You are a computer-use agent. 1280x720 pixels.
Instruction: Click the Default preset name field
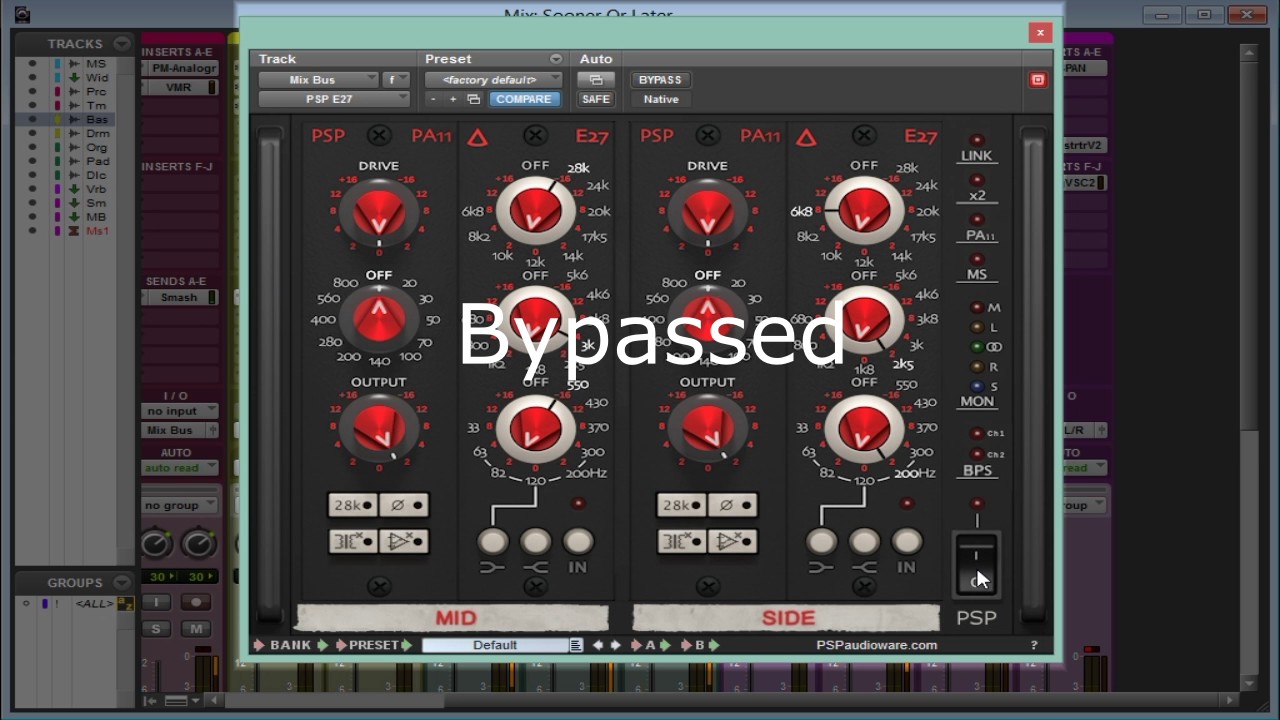tap(495, 645)
